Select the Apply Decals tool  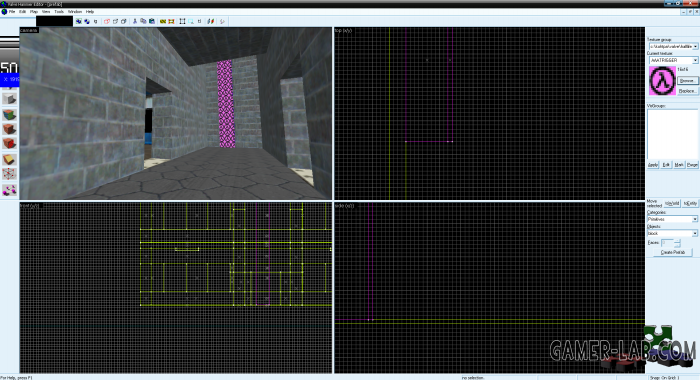(9, 143)
